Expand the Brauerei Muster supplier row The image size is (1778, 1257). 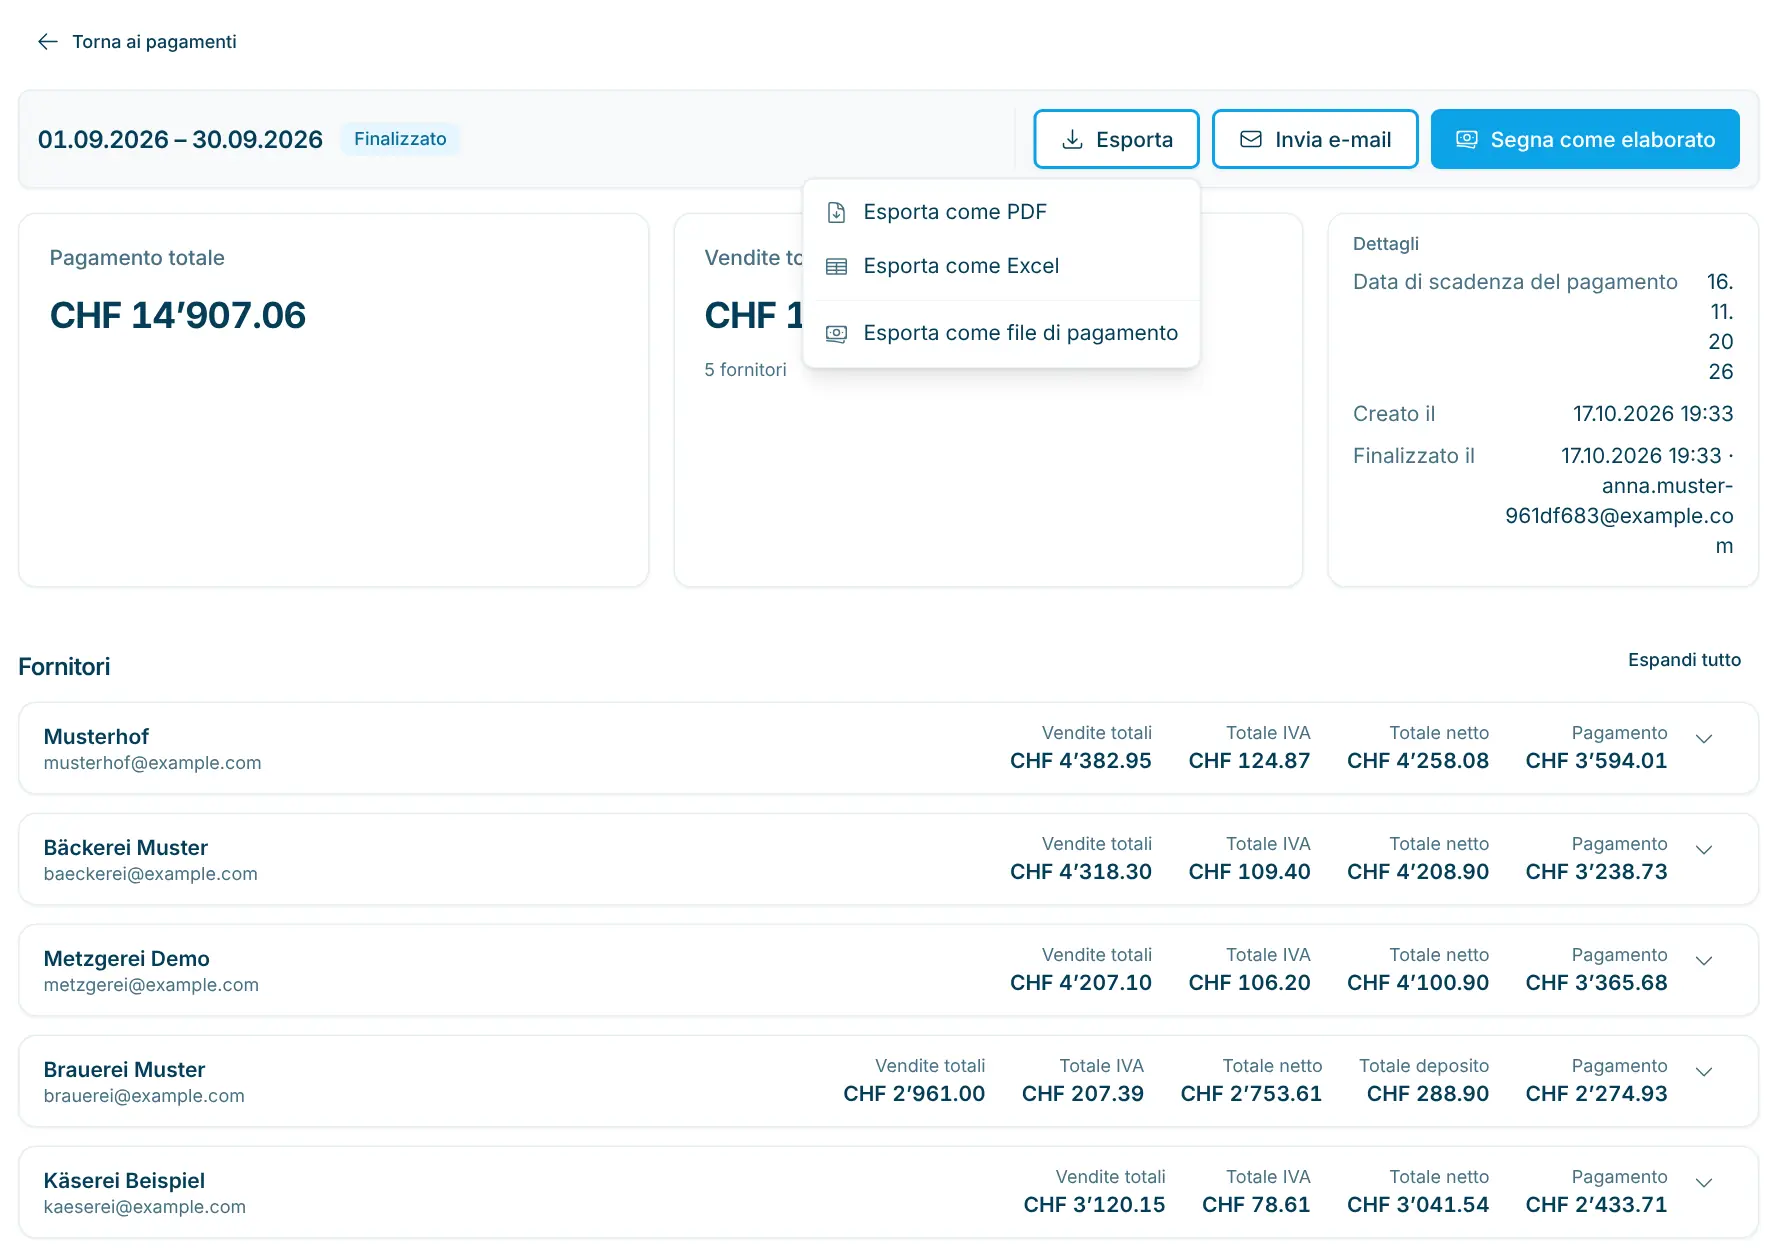pos(1704,1072)
